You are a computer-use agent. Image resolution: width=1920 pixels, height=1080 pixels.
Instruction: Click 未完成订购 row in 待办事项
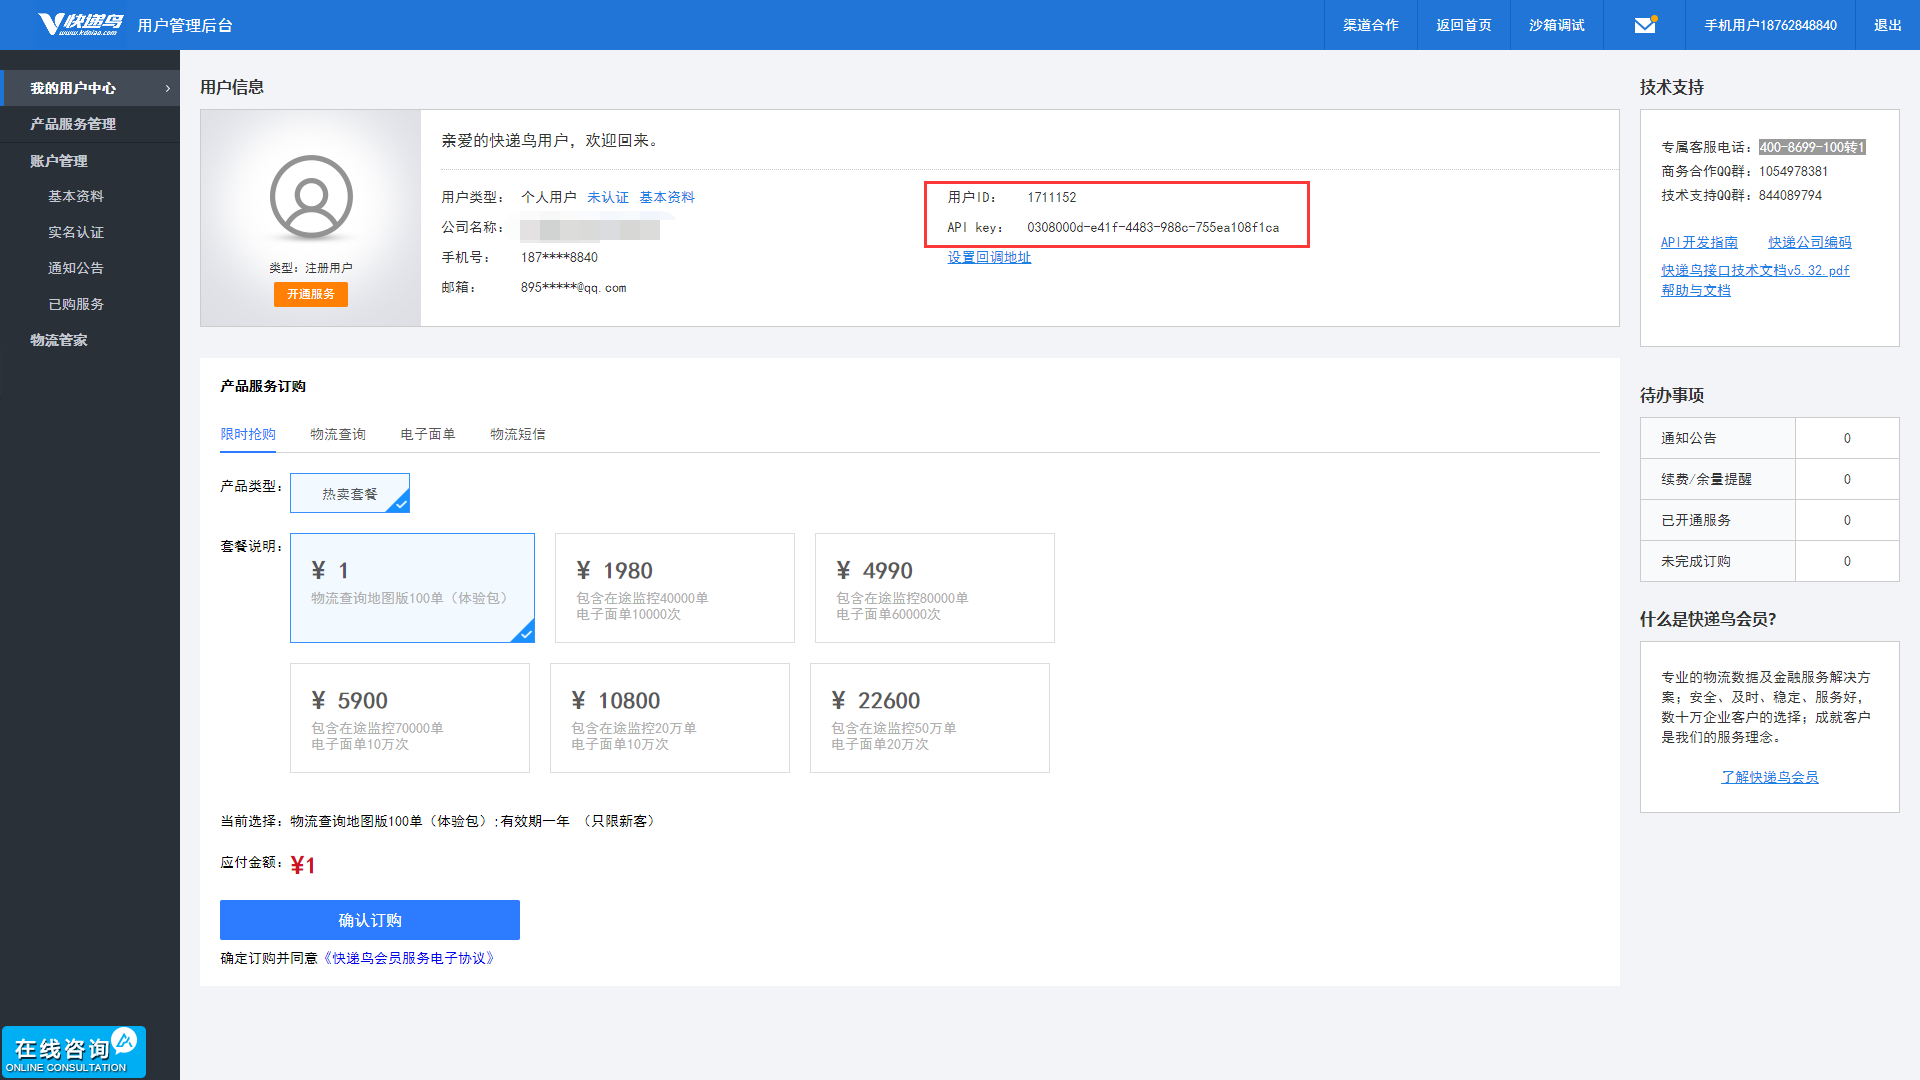tap(1770, 561)
